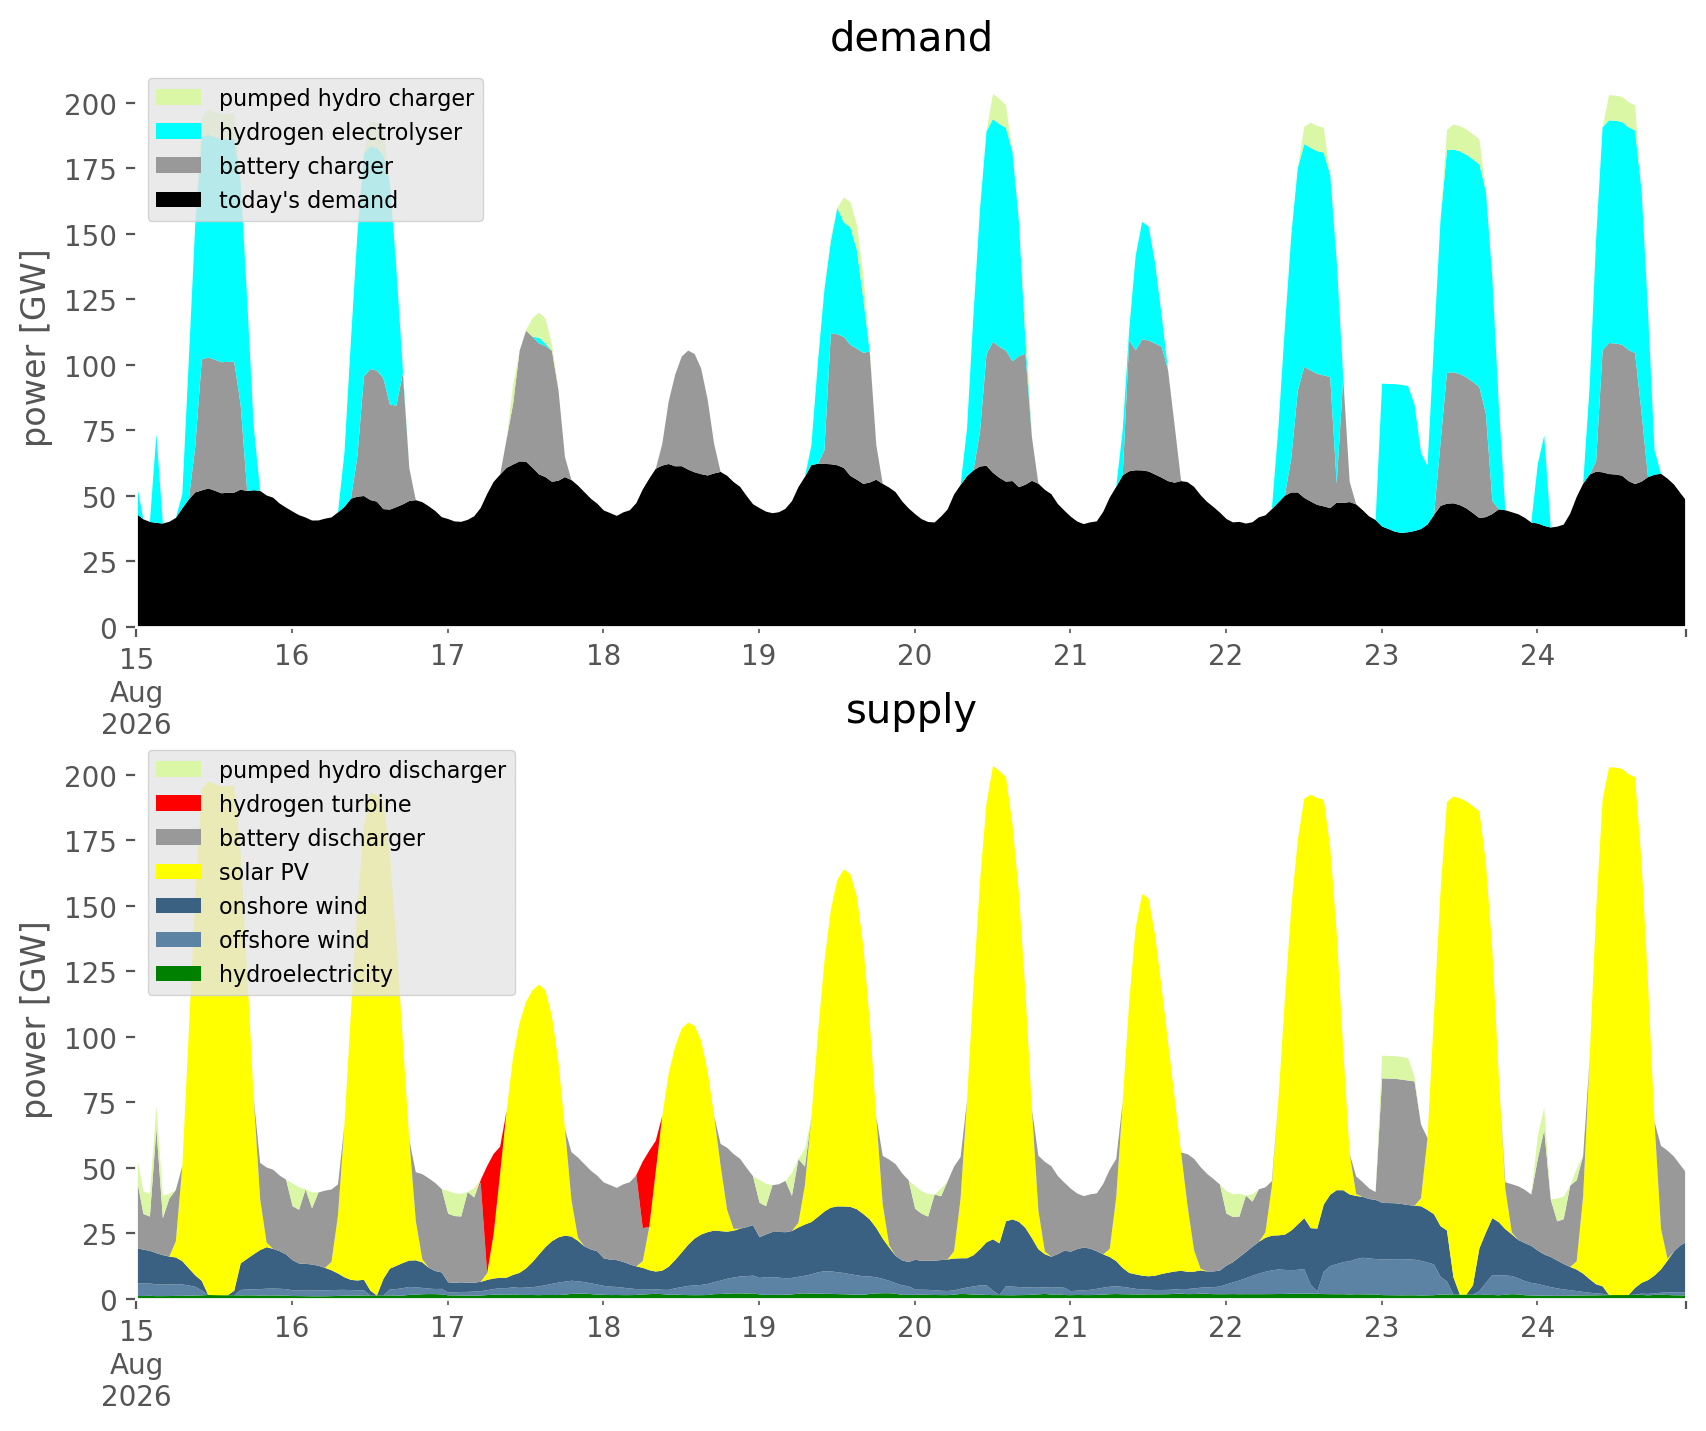1706x1431 pixels.
Task: Click the onshore wind legend swatch
Action: click(179, 906)
